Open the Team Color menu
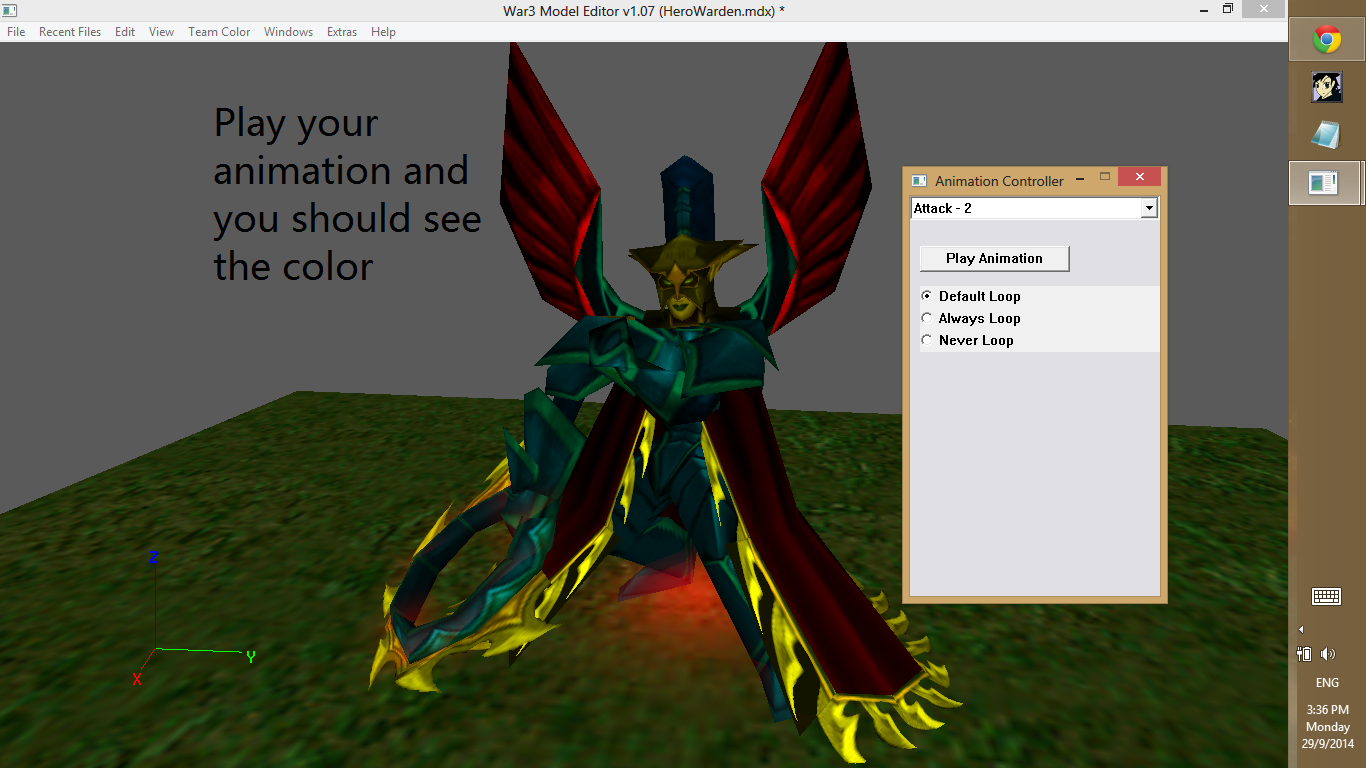The width and height of the screenshot is (1366, 768). click(x=219, y=32)
